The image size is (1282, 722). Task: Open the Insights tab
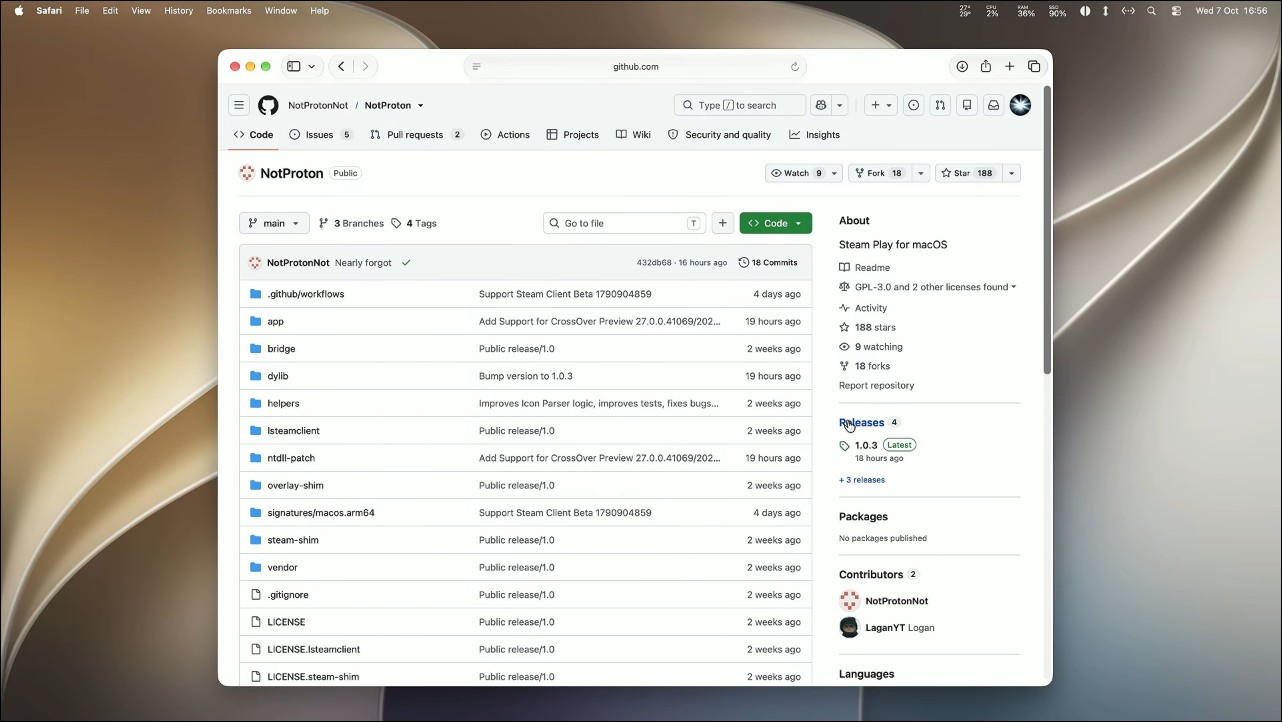tap(814, 135)
